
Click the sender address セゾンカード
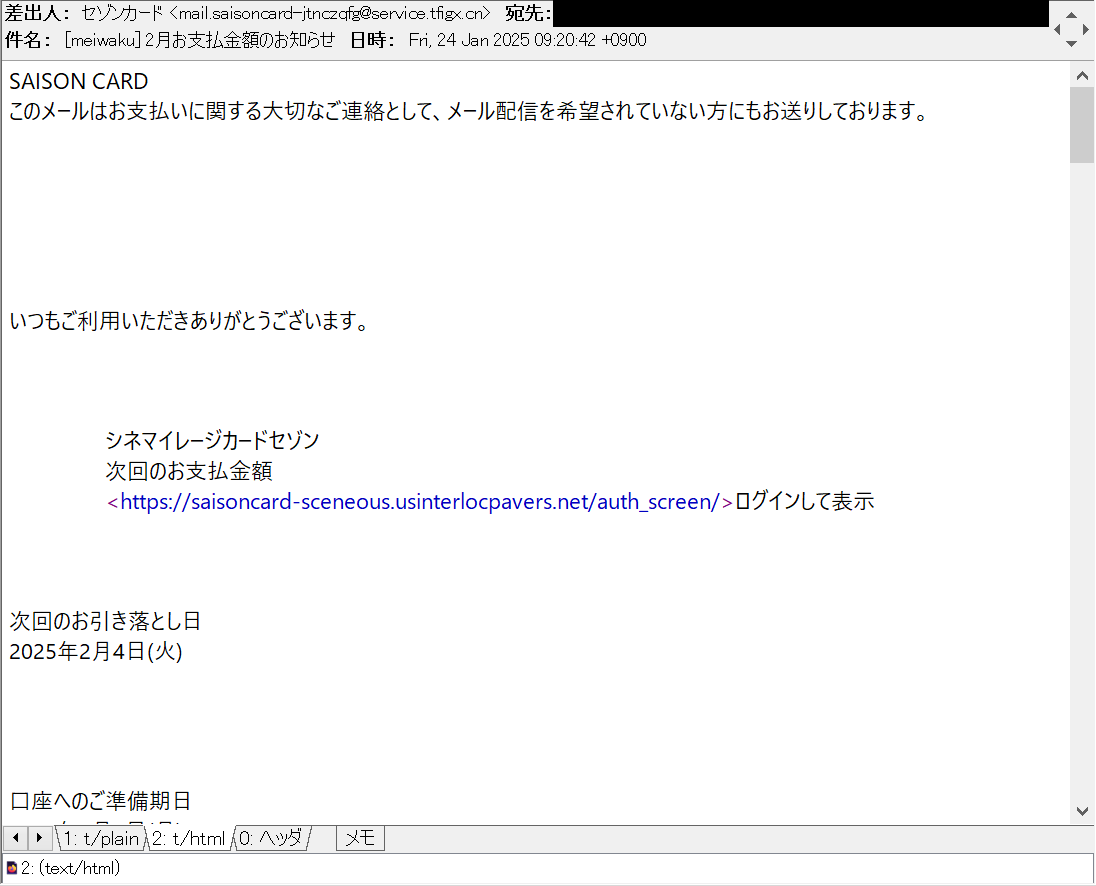[x=285, y=13]
